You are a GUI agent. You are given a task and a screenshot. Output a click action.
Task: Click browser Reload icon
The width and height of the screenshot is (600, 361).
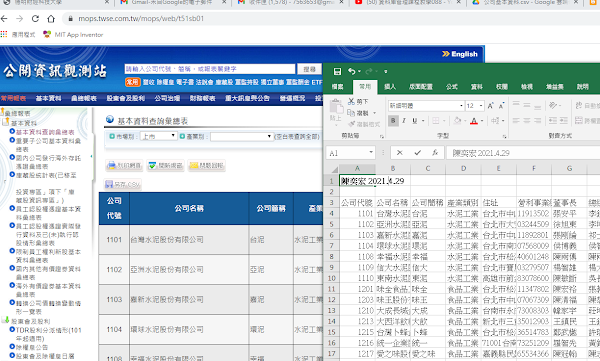[x=35, y=19]
